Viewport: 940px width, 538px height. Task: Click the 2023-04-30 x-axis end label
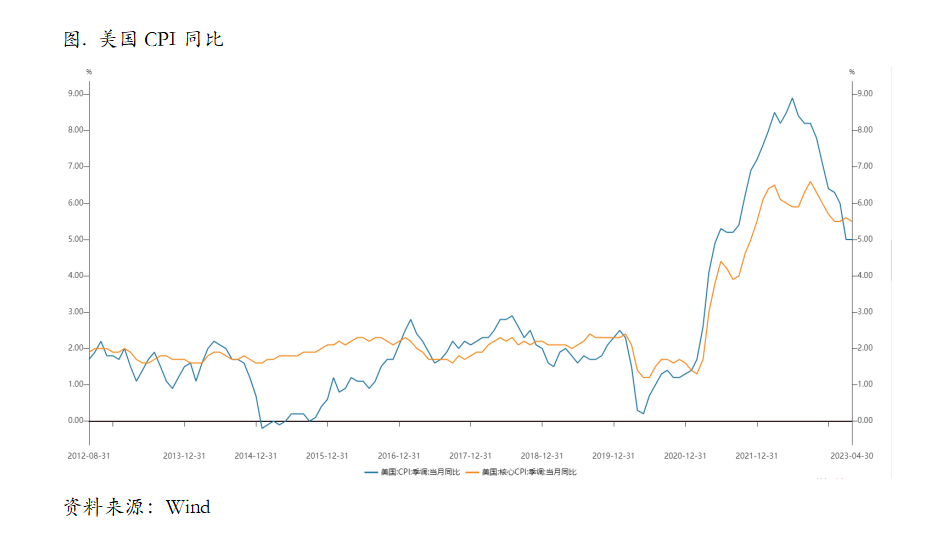click(852, 456)
